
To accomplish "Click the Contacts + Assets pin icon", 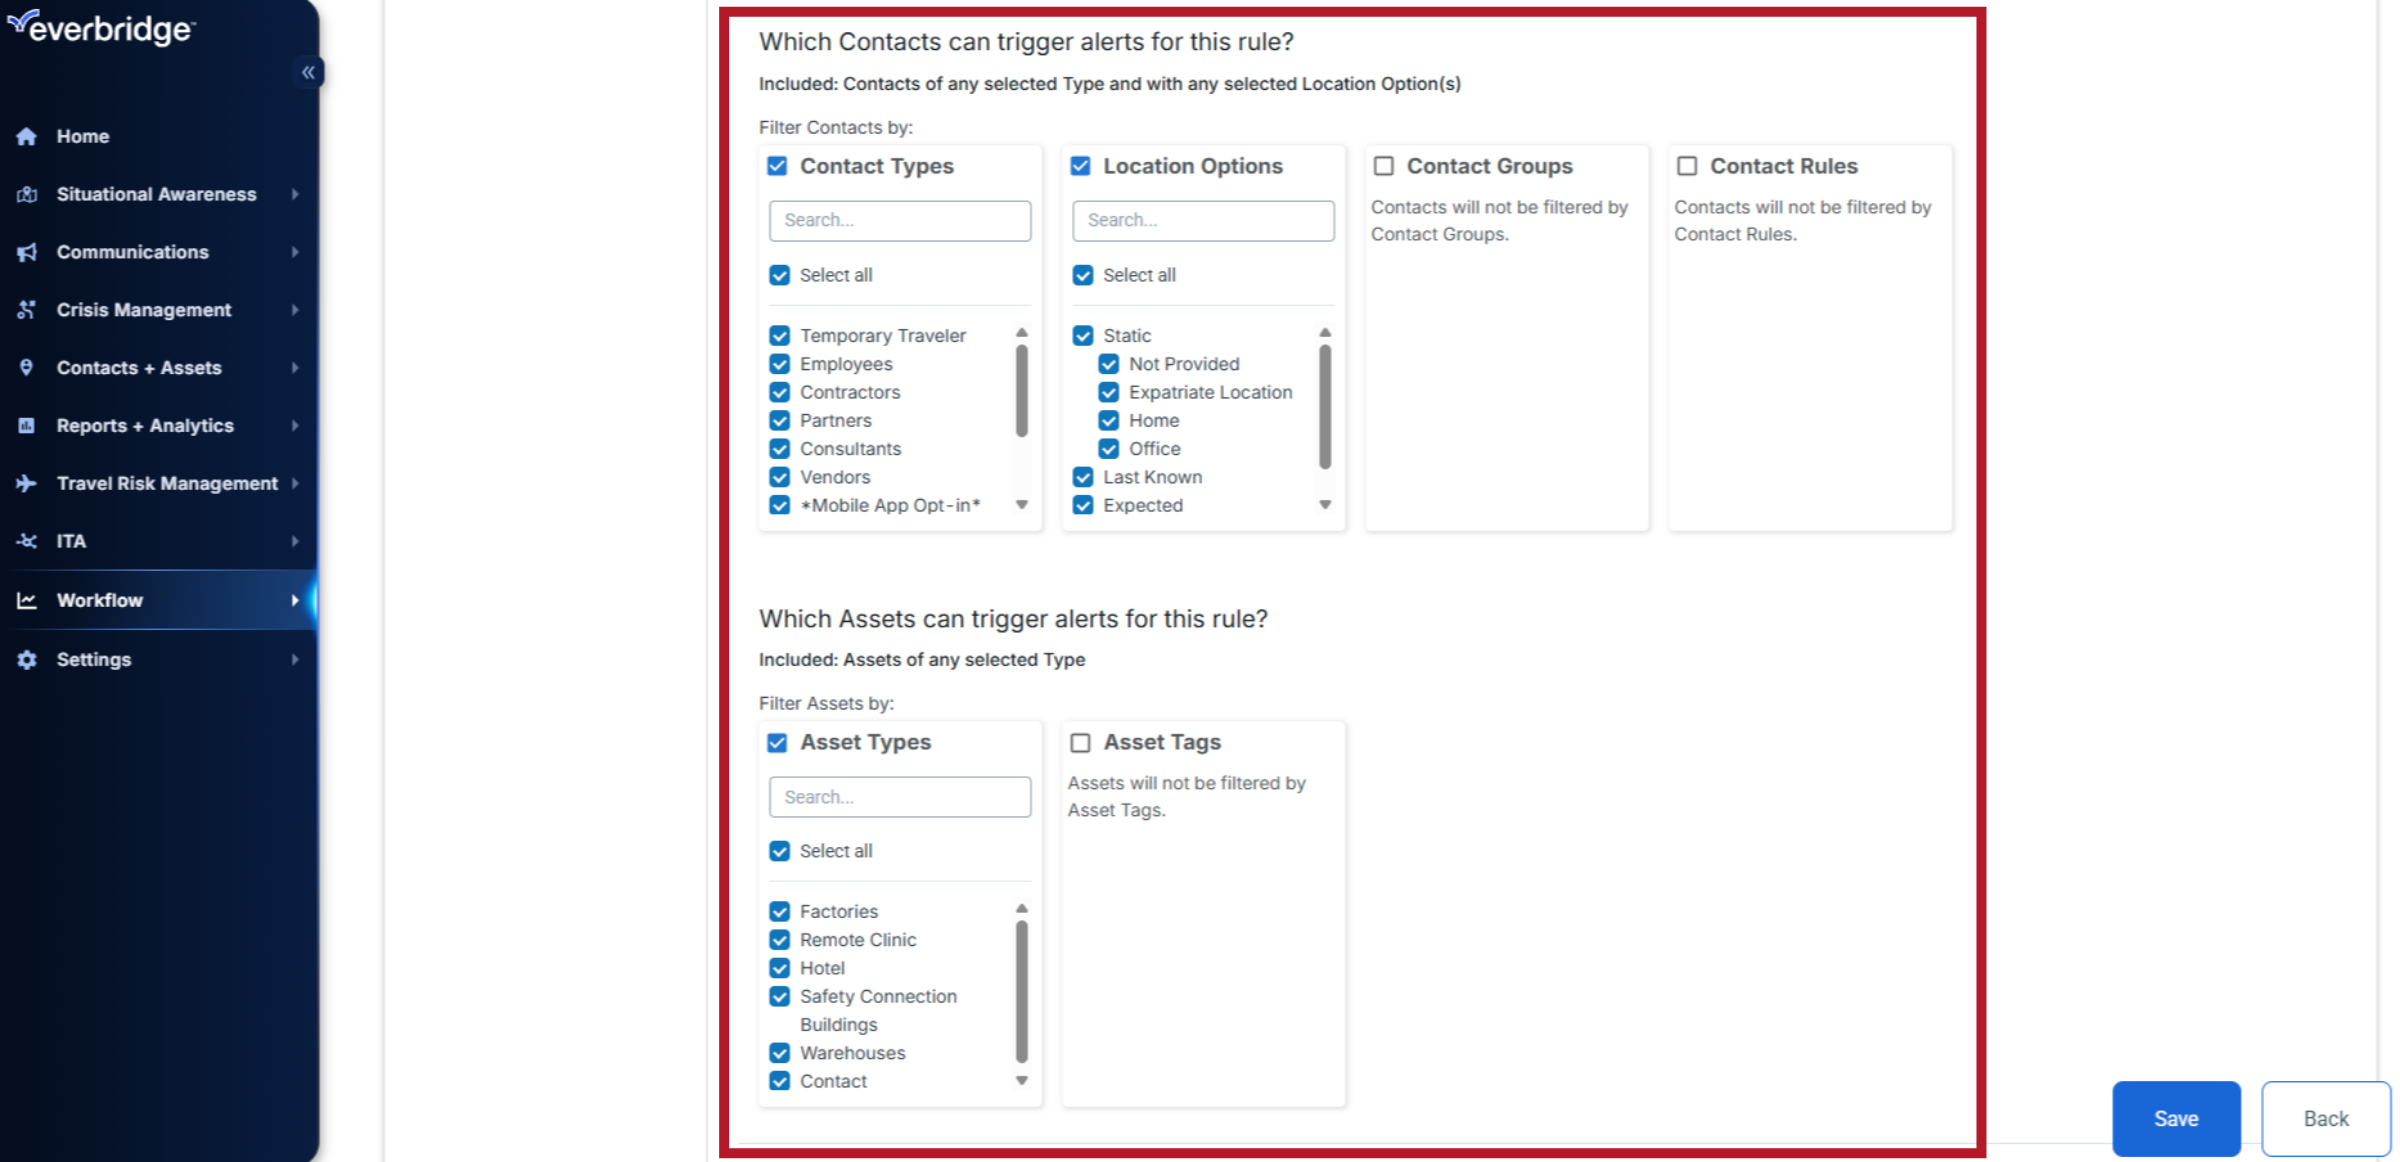I will click(27, 367).
